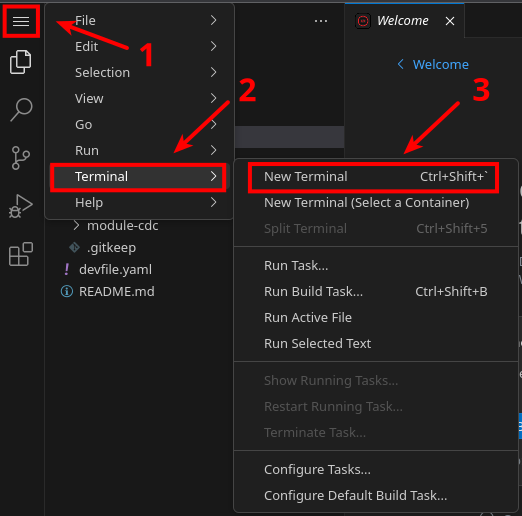Open the Explorer view icon

click(21, 62)
